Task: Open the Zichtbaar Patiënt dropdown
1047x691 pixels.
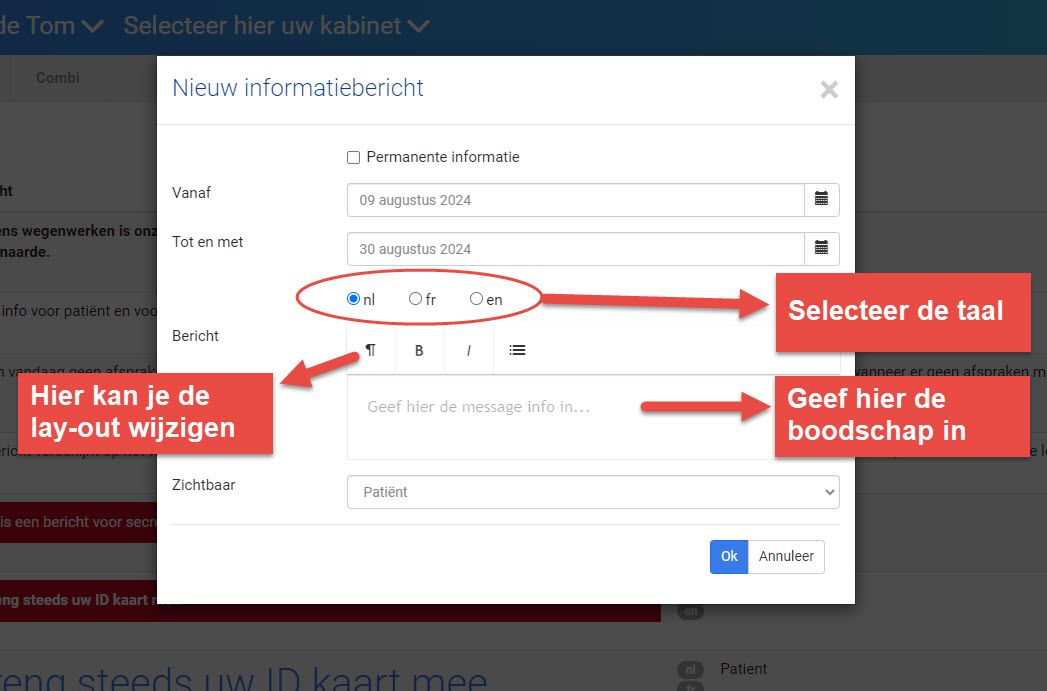Action: (593, 492)
